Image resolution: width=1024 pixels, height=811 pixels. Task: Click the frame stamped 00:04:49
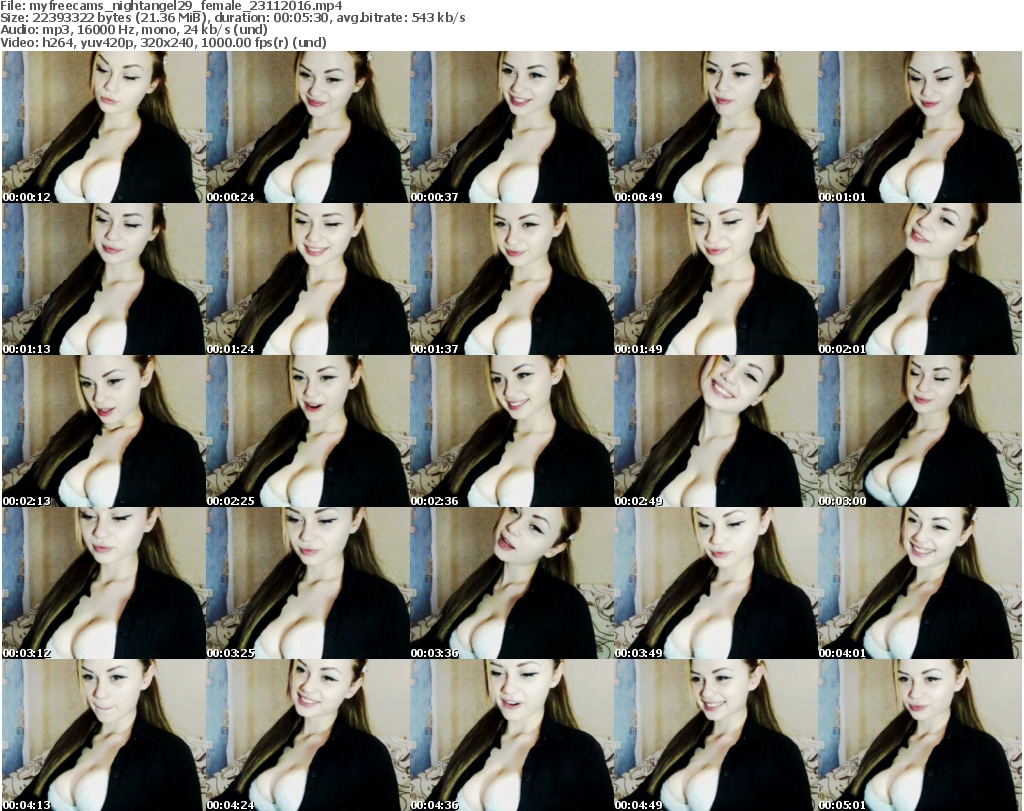(716, 735)
